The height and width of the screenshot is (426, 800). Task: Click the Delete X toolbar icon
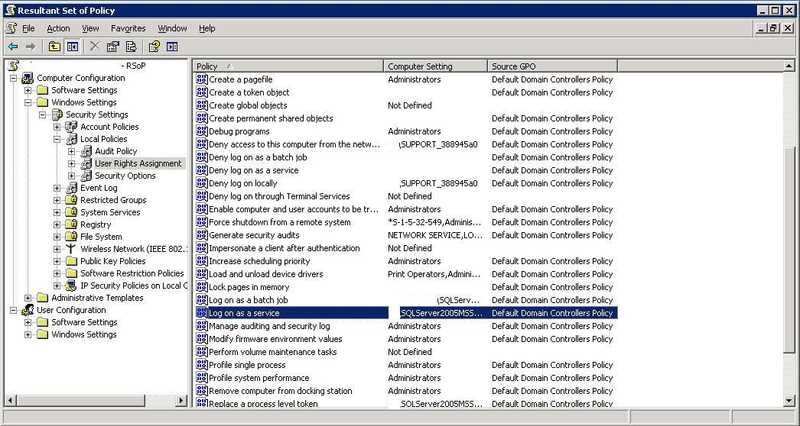point(94,46)
